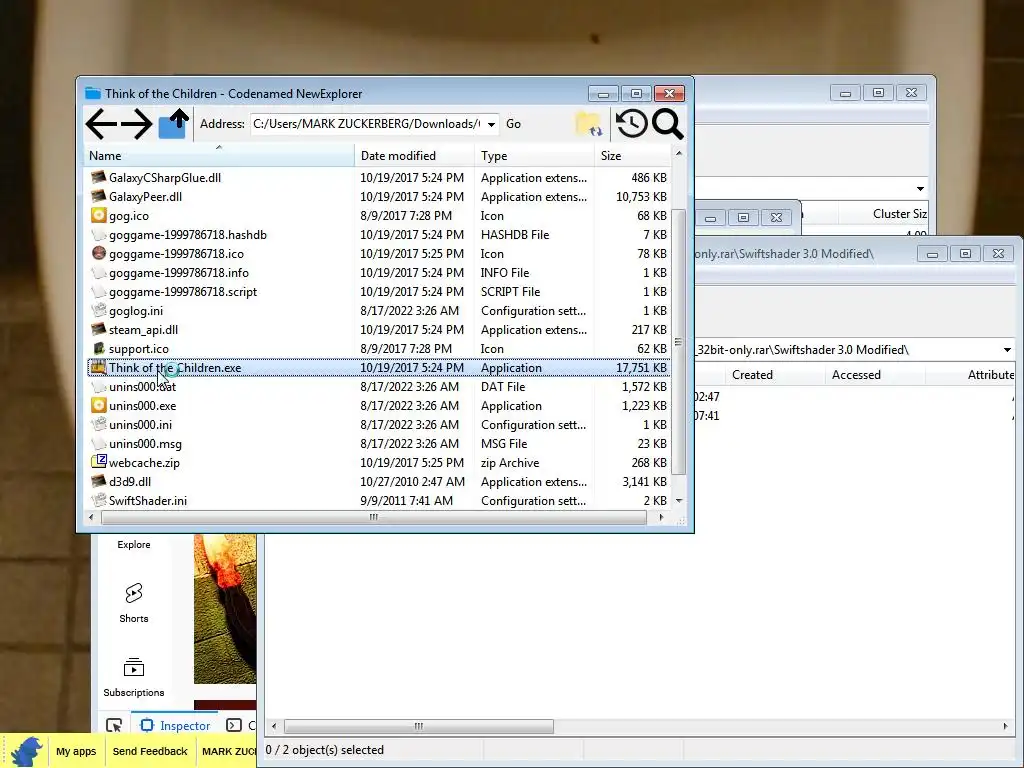
Task: Sort by the Size column header
Action: coord(632,155)
